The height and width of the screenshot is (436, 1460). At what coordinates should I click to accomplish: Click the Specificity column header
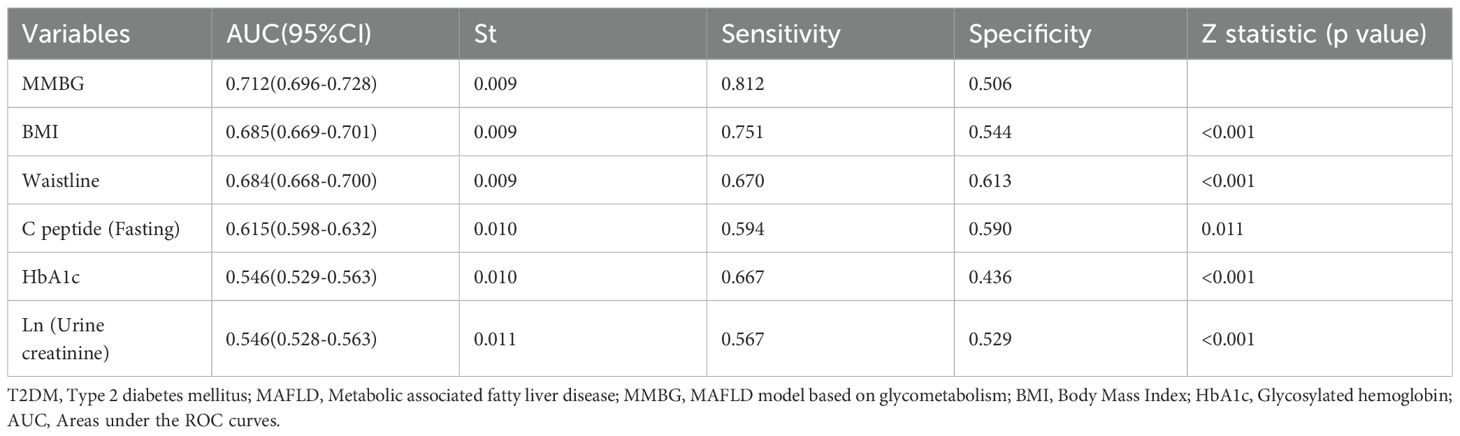coord(1027,34)
